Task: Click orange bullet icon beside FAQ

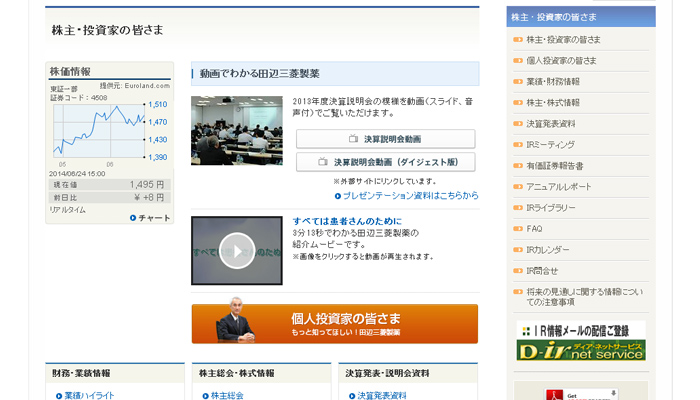Action: click(518, 229)
